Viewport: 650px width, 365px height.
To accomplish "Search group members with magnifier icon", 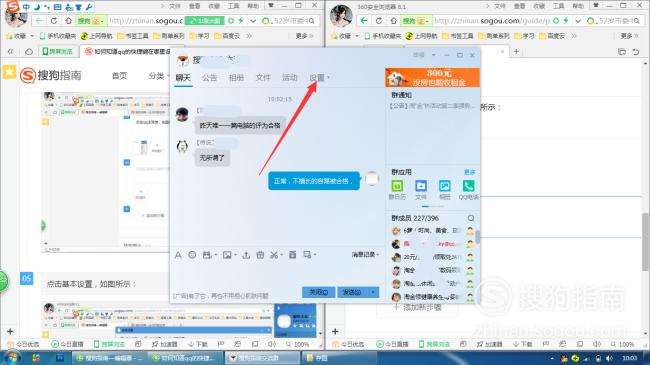I will point(471,218).
